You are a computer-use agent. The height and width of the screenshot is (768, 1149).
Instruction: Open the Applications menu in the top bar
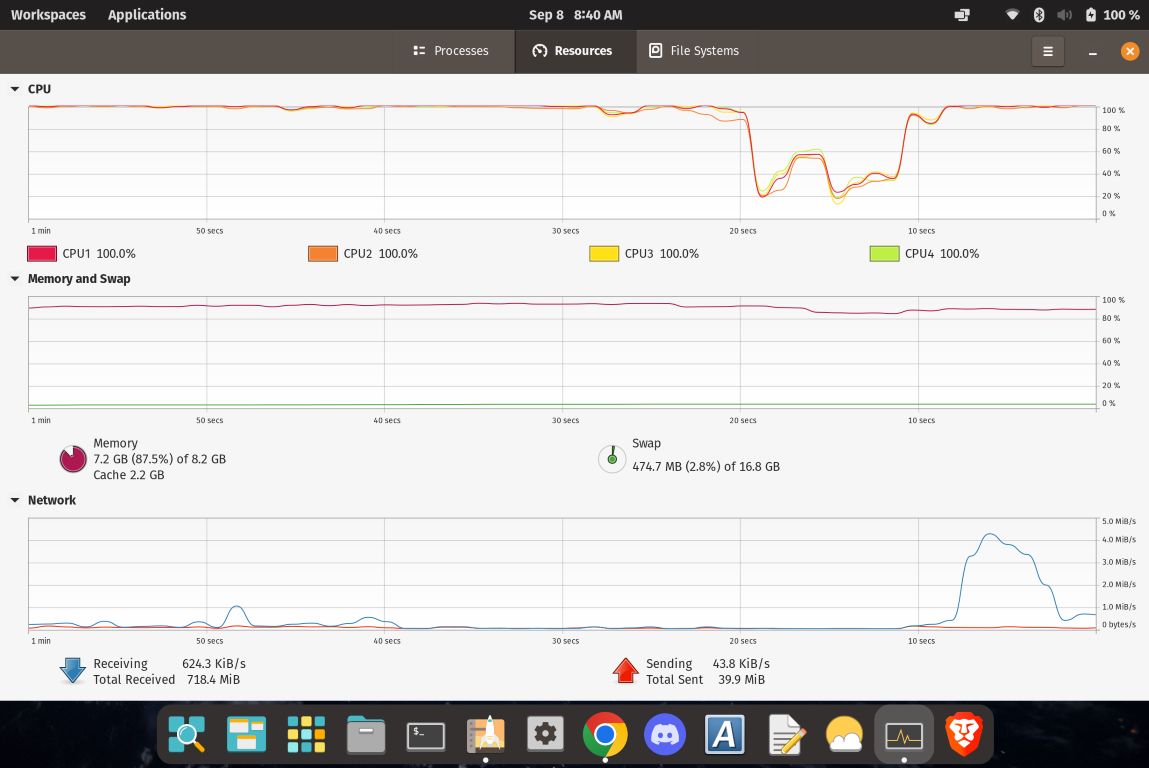[x=147, y=15]
